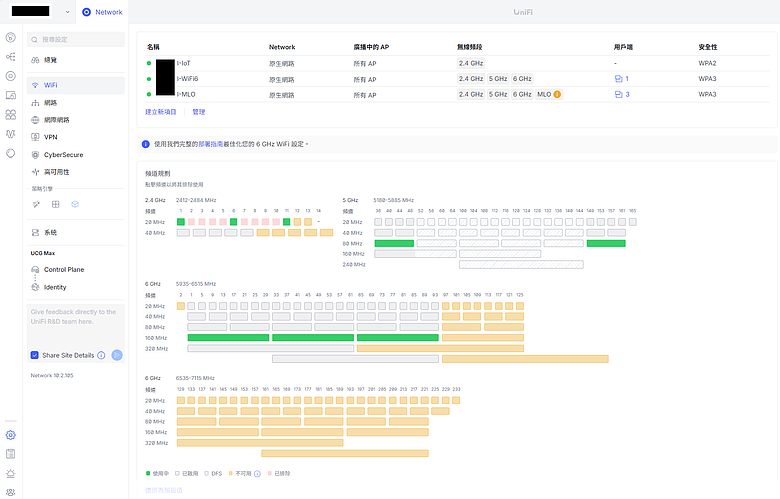Toggle 5 GHz 20 MHz channel 36 block

(378, 222)
